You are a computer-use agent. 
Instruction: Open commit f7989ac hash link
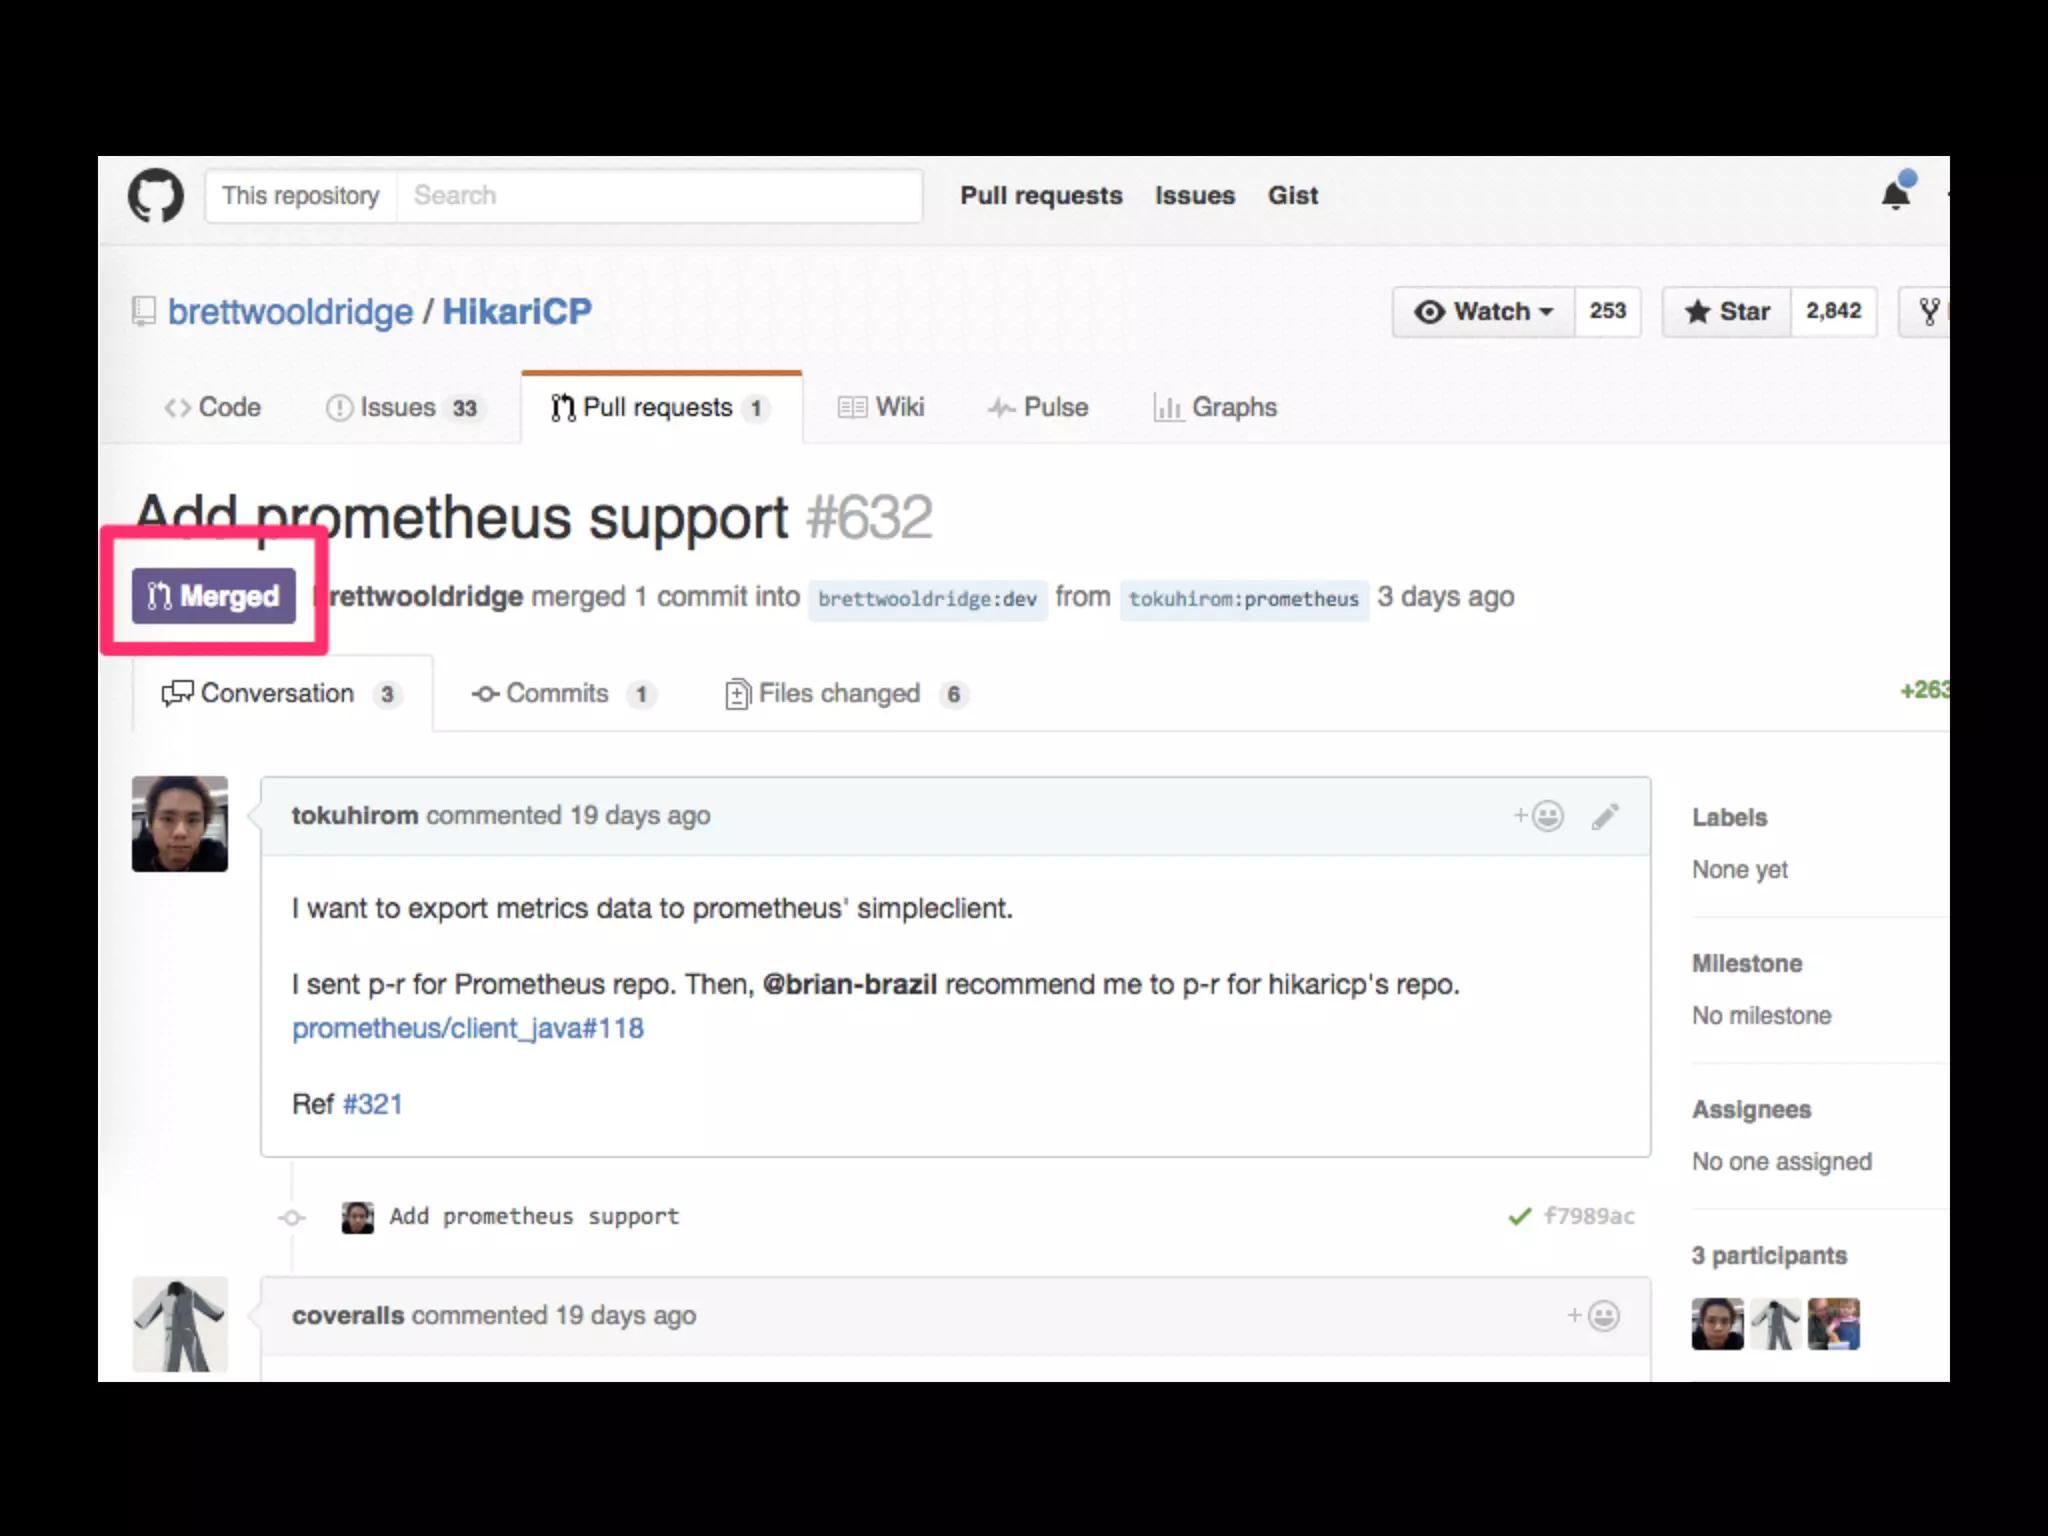(x=1588, y=1216)
